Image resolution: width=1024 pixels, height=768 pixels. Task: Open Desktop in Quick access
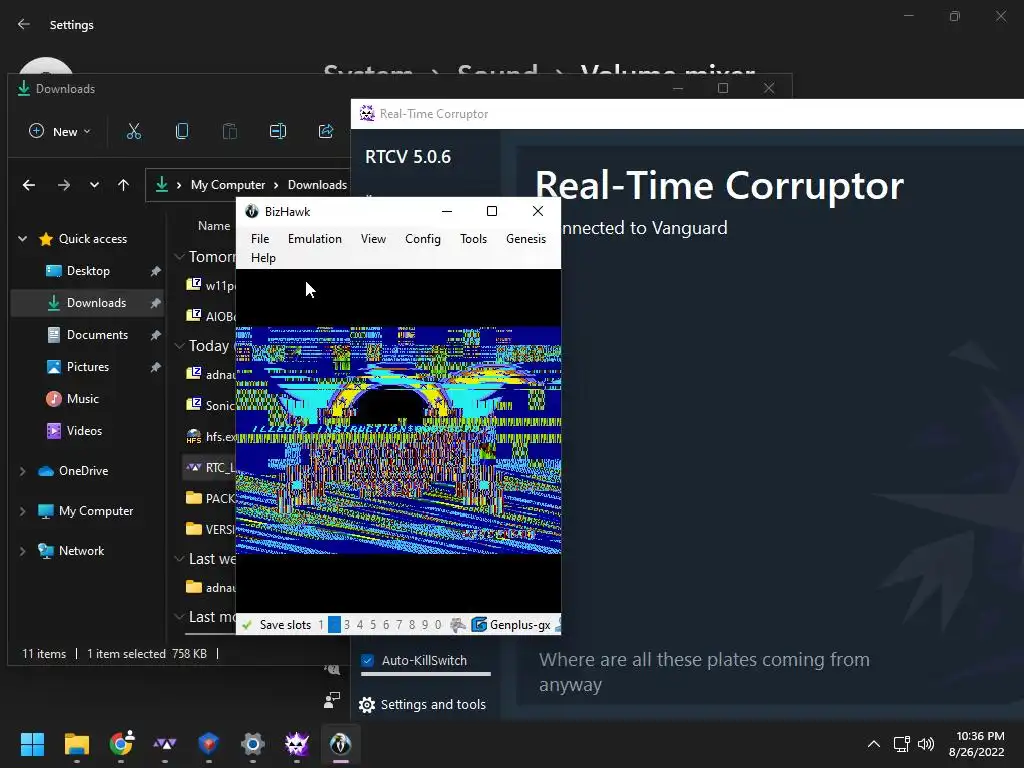click(x=88, y=270)
